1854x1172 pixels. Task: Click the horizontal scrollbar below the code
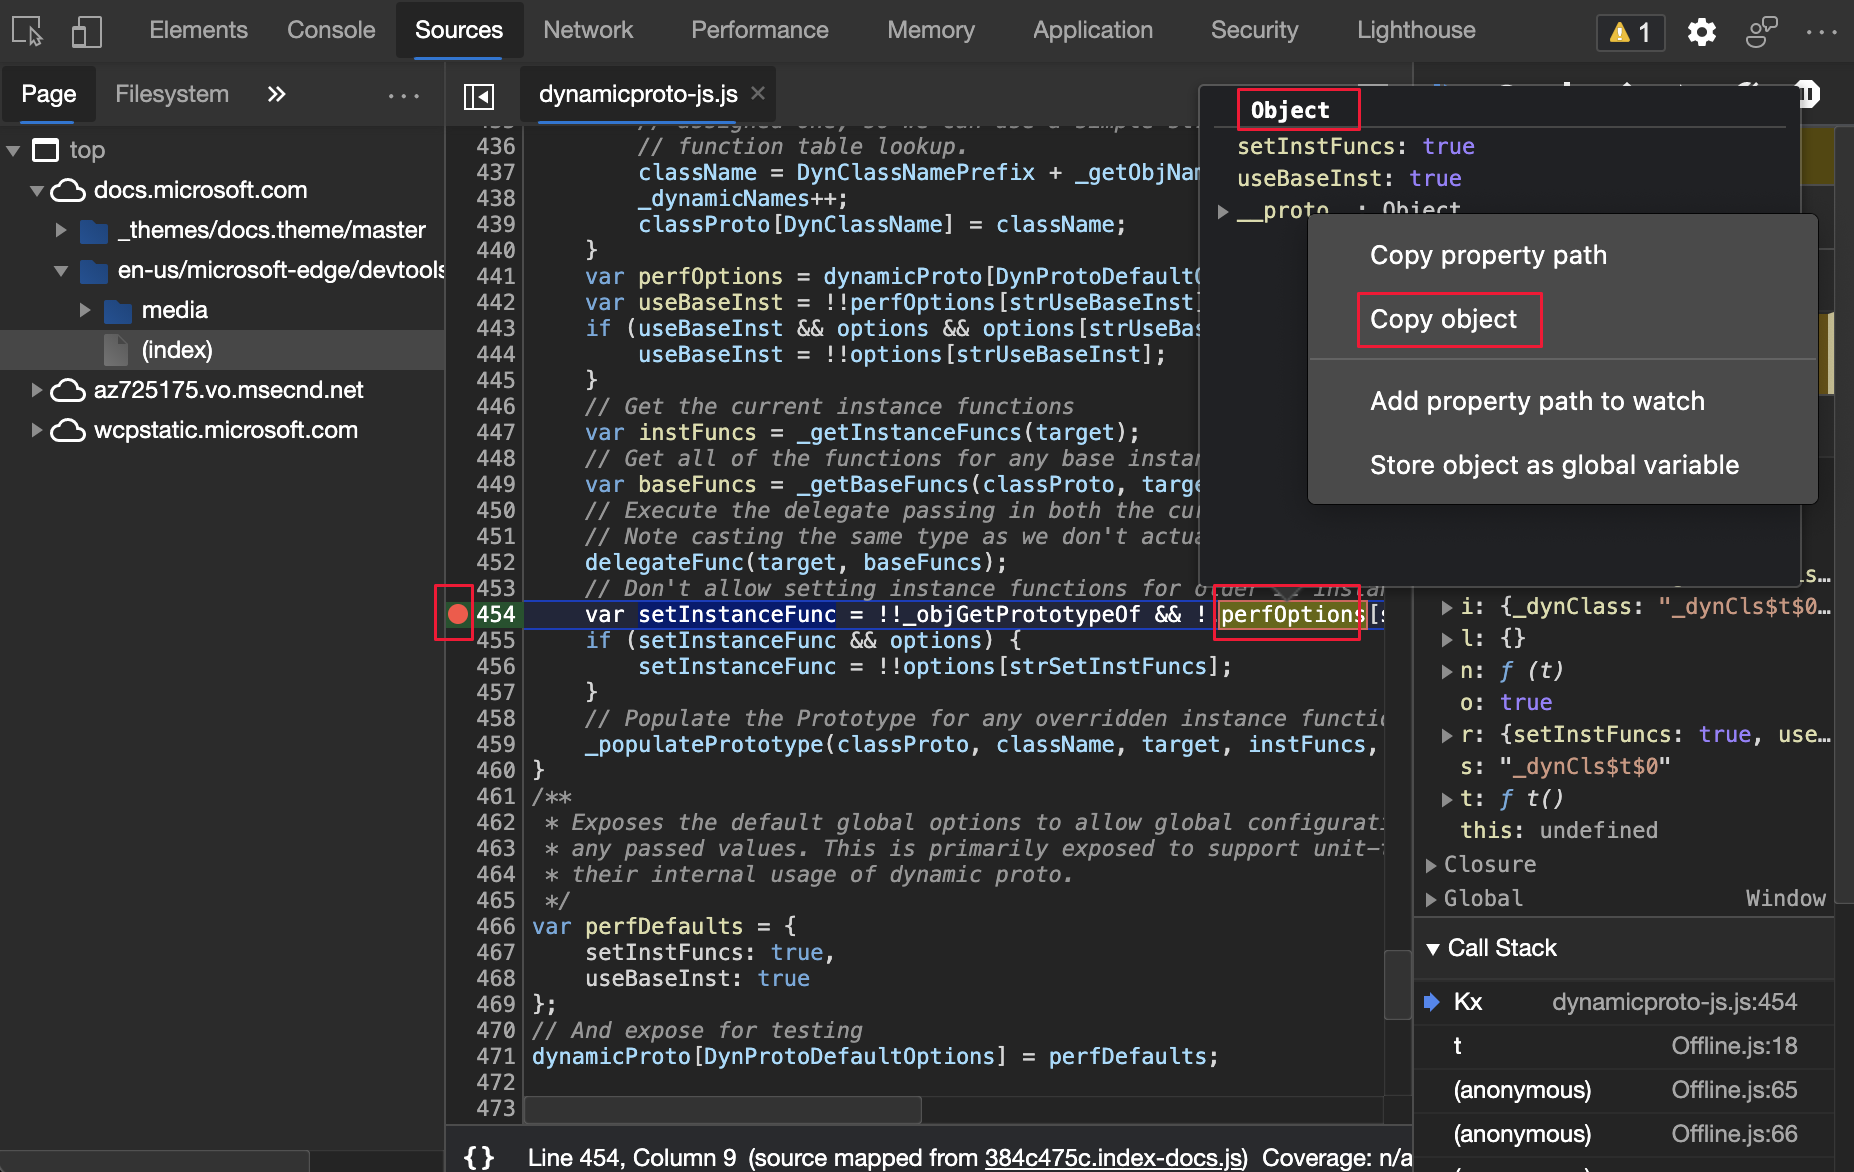pos(722,1110)
